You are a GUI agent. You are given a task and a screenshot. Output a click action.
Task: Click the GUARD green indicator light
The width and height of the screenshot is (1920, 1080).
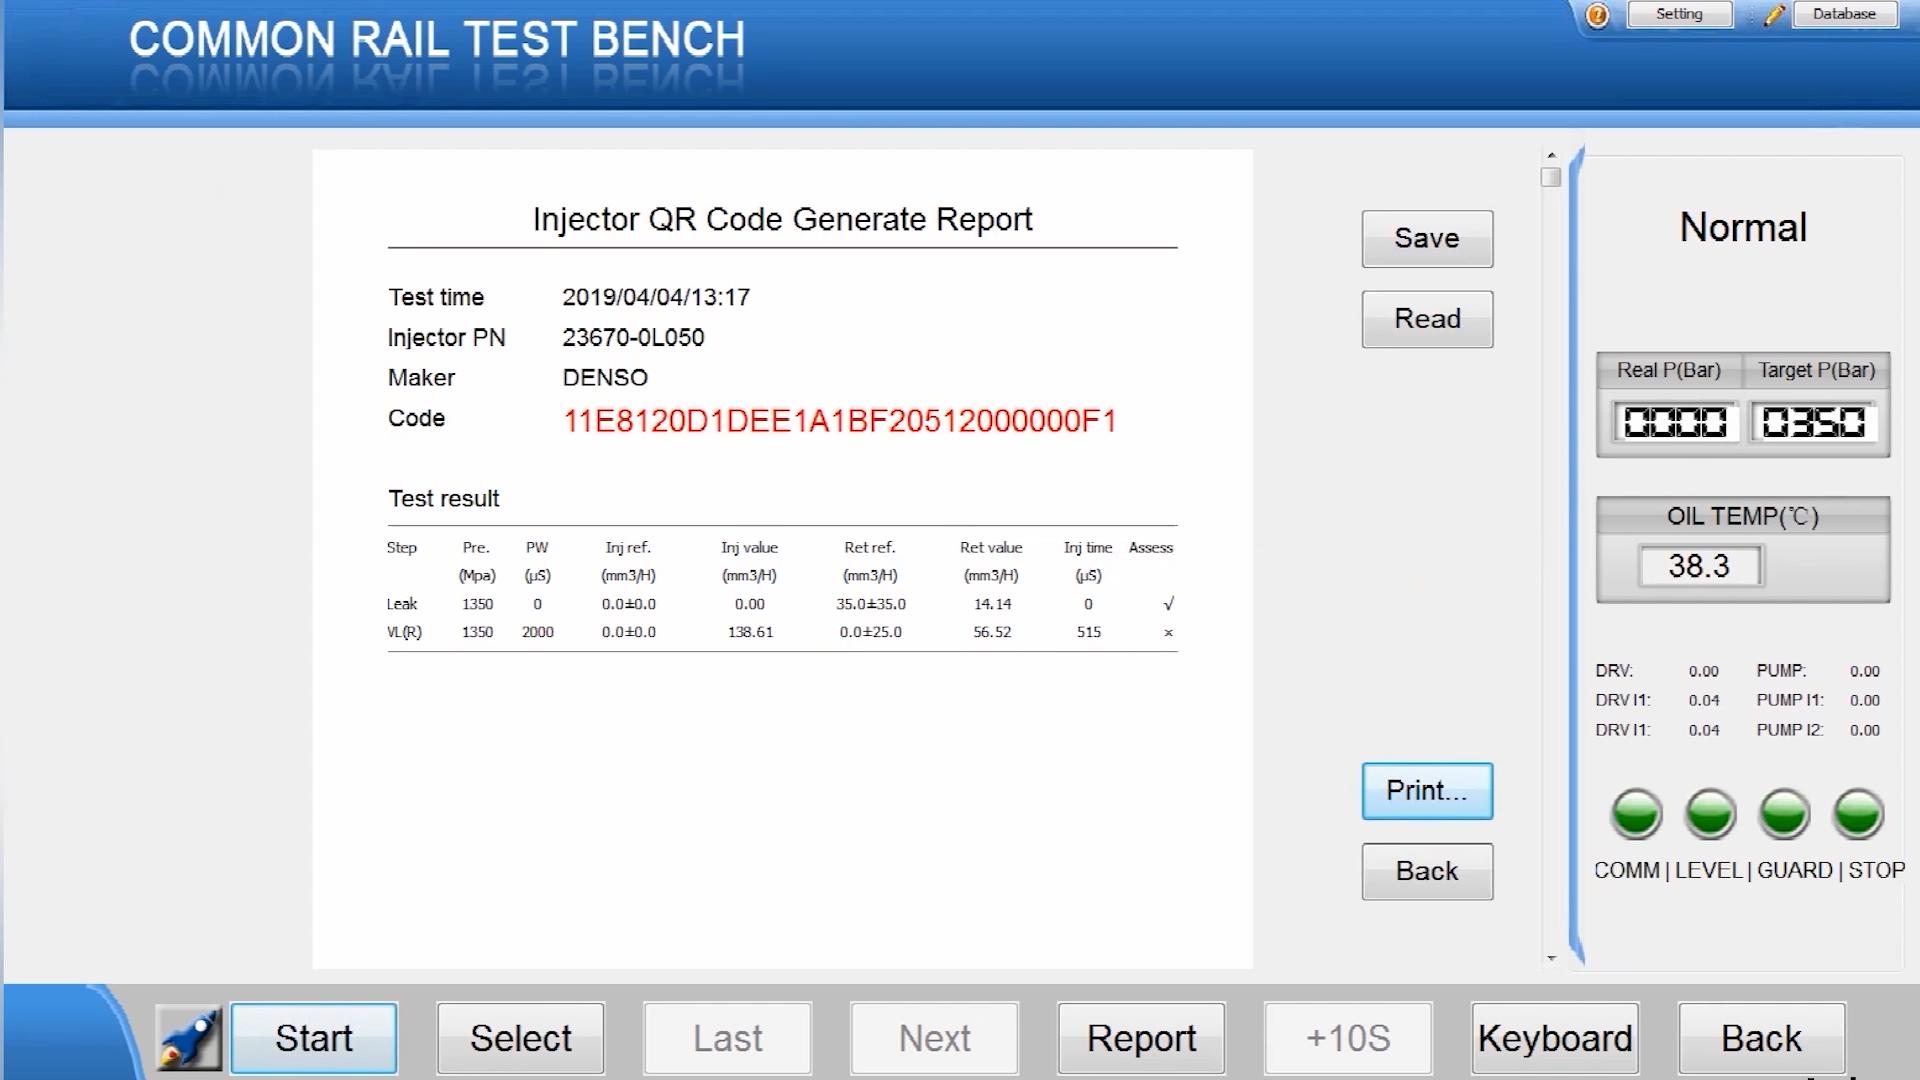pos(1784,813)
